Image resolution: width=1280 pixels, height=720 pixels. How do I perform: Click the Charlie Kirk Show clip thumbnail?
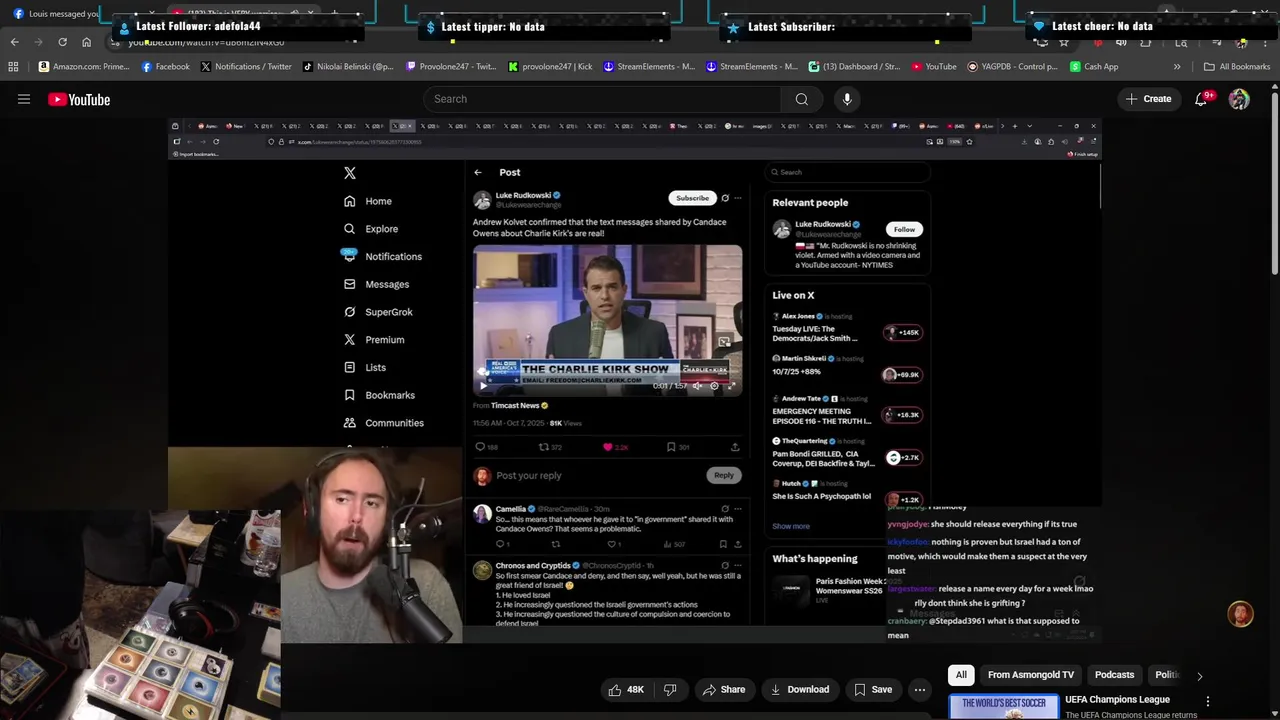click(608, 320)
